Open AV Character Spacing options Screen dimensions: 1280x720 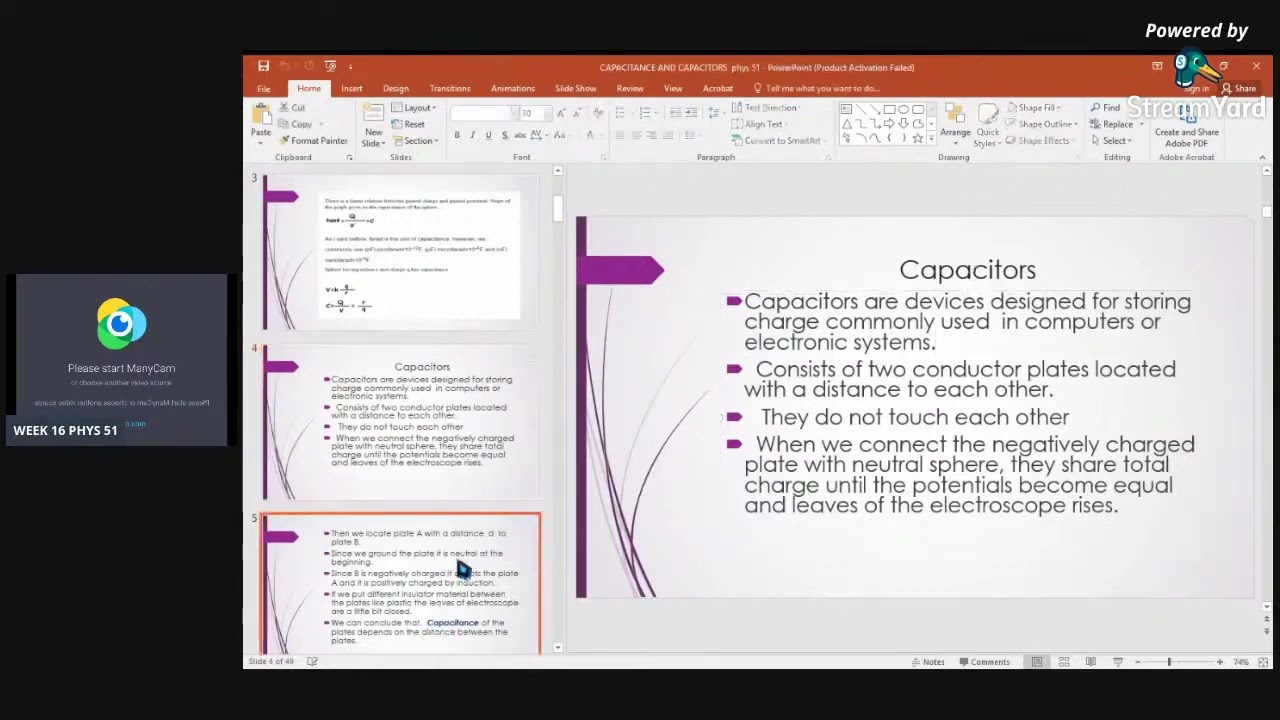click(x=538, y=135)
